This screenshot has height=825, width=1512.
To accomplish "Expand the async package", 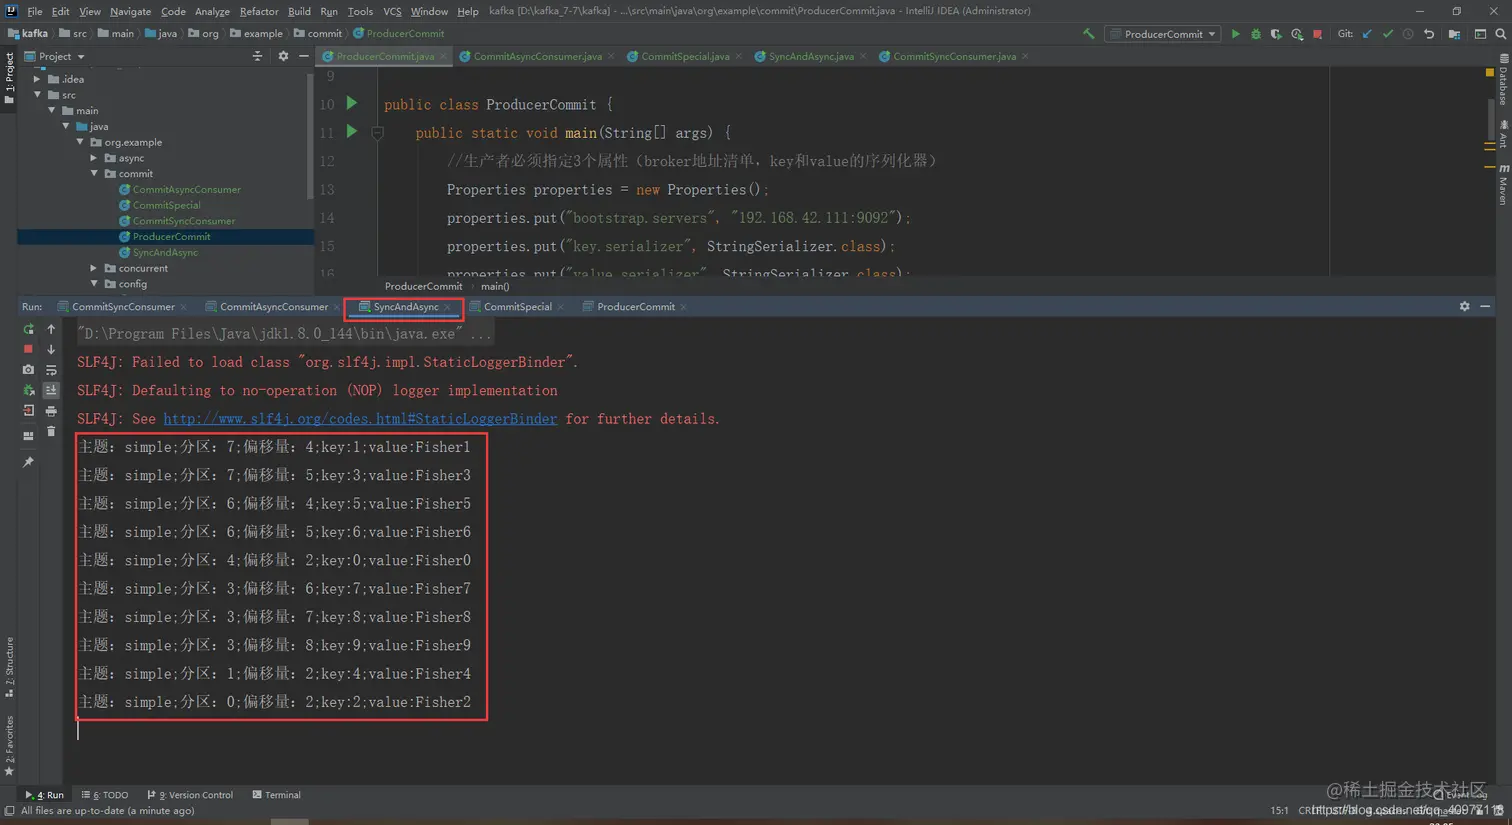I will coord(94,158).
